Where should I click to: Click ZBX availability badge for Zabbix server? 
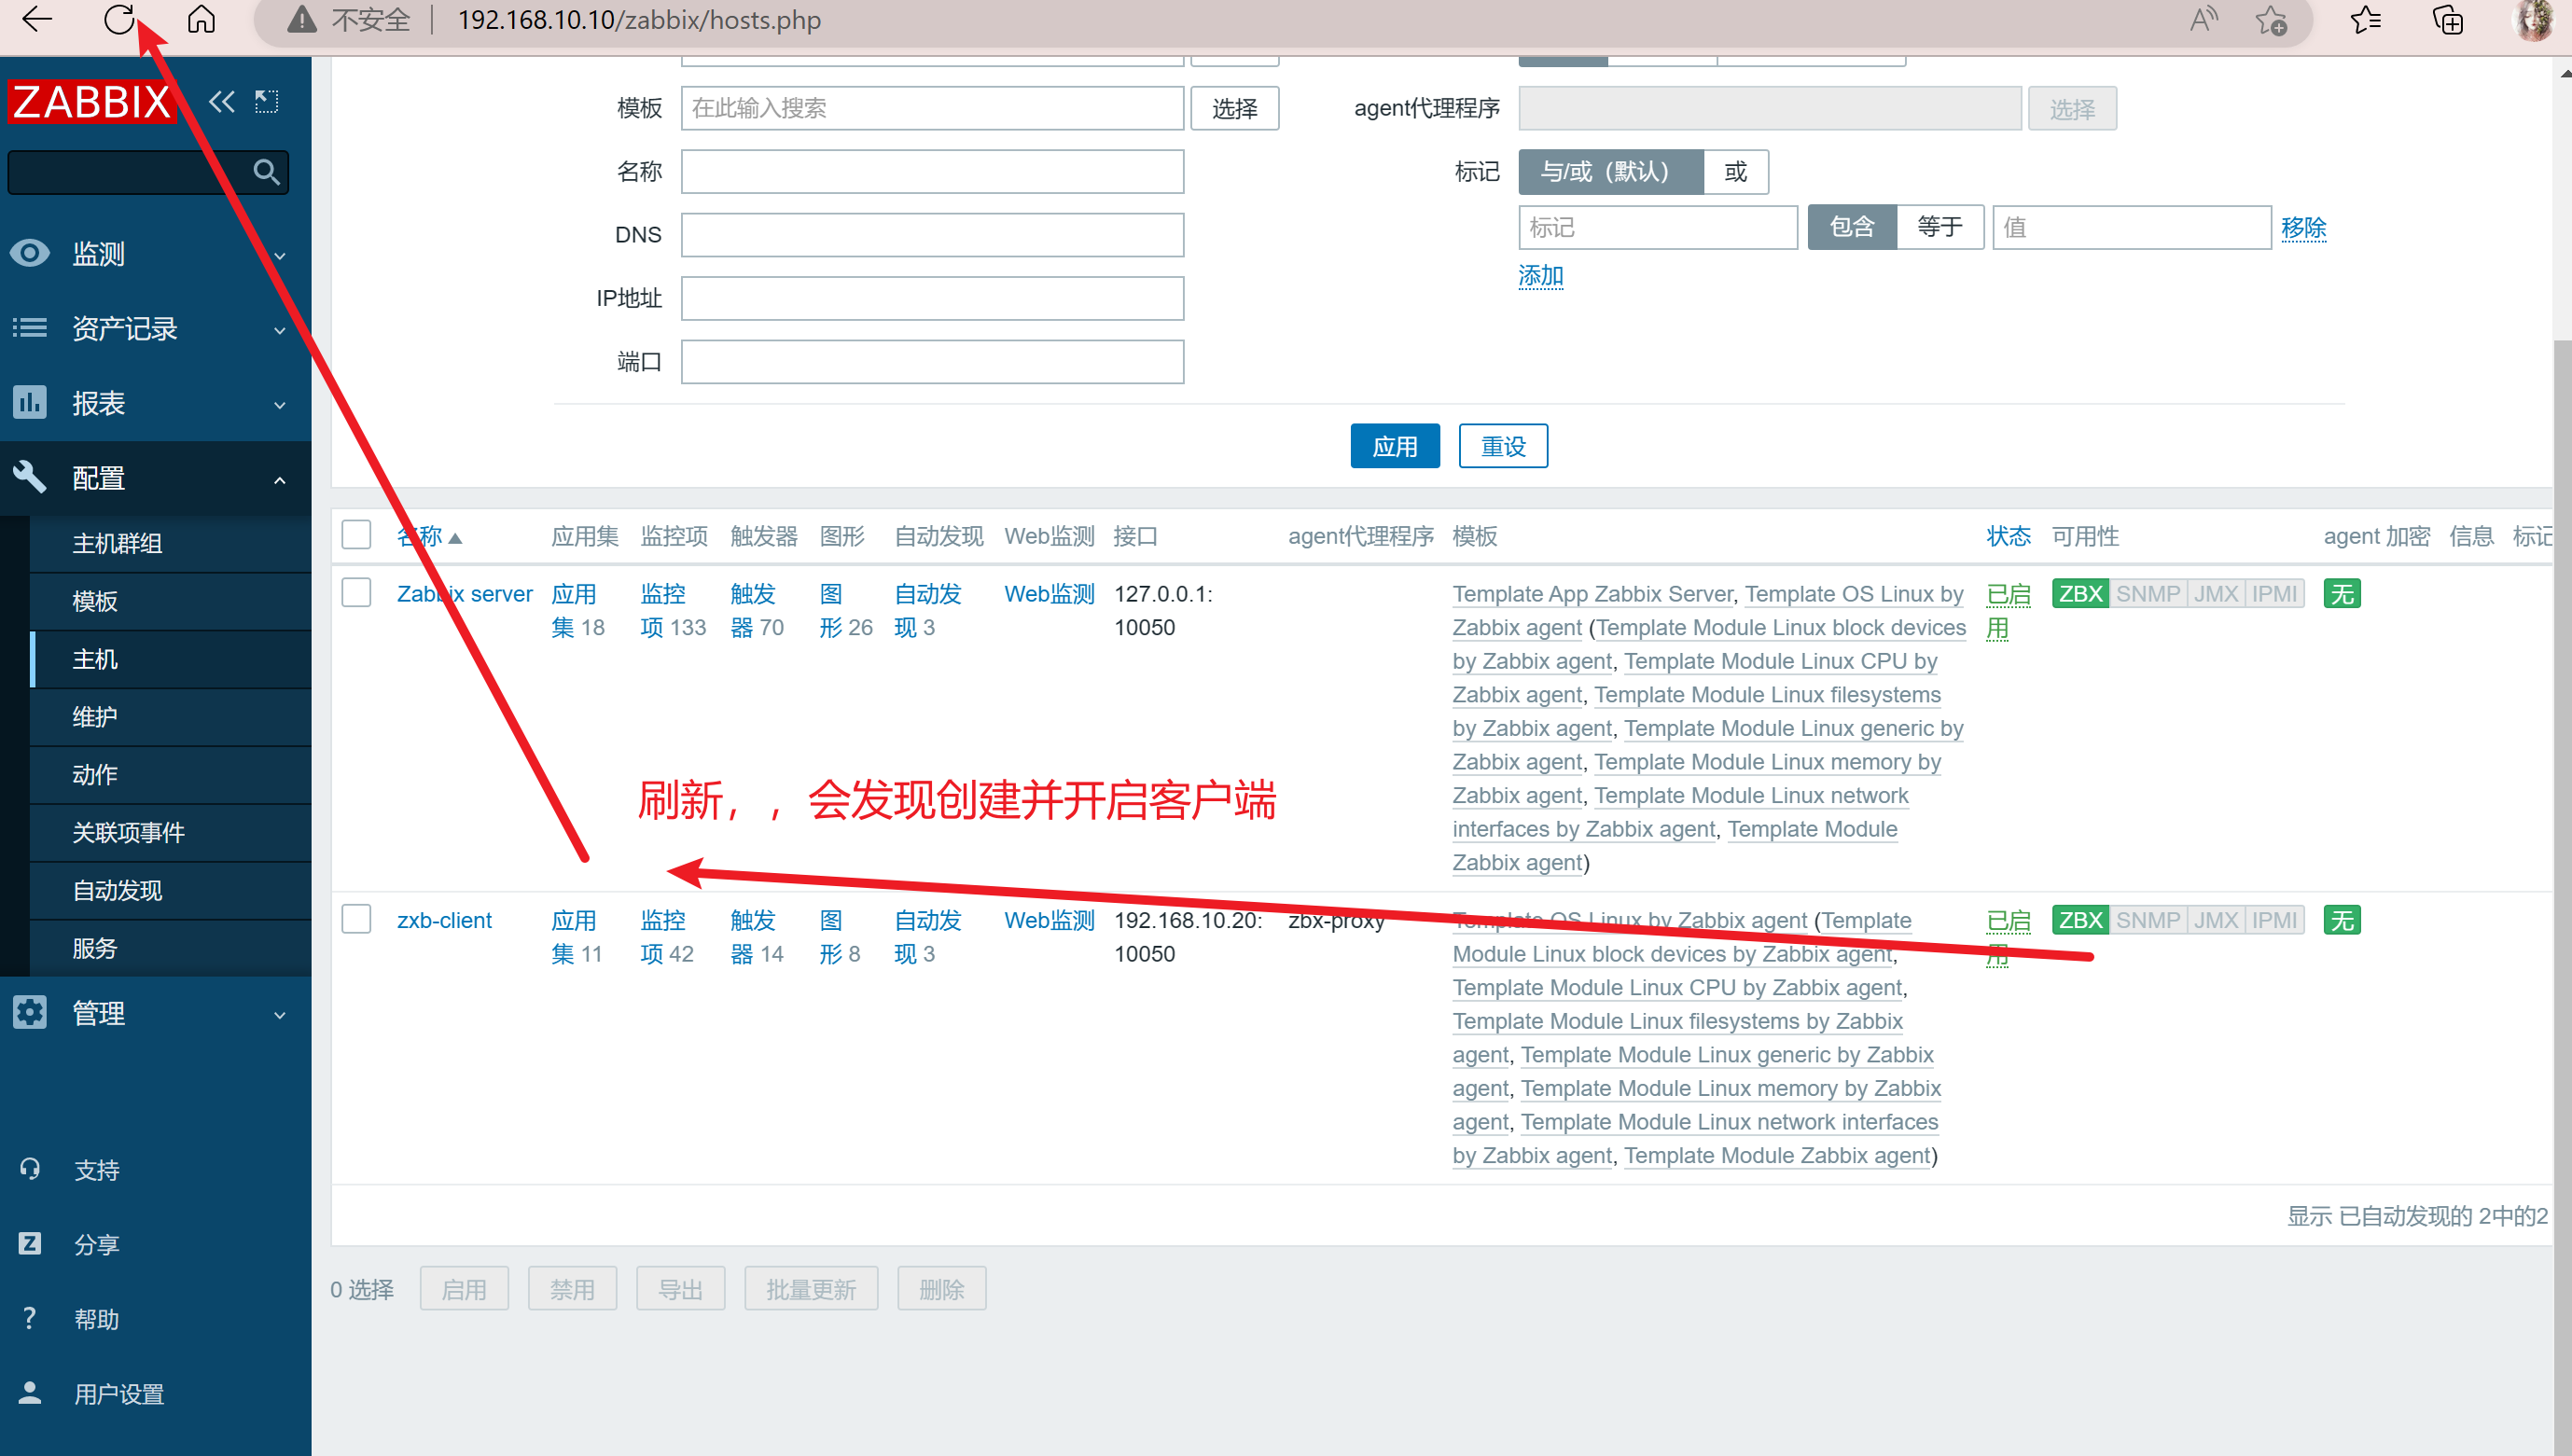point(2080,593)
